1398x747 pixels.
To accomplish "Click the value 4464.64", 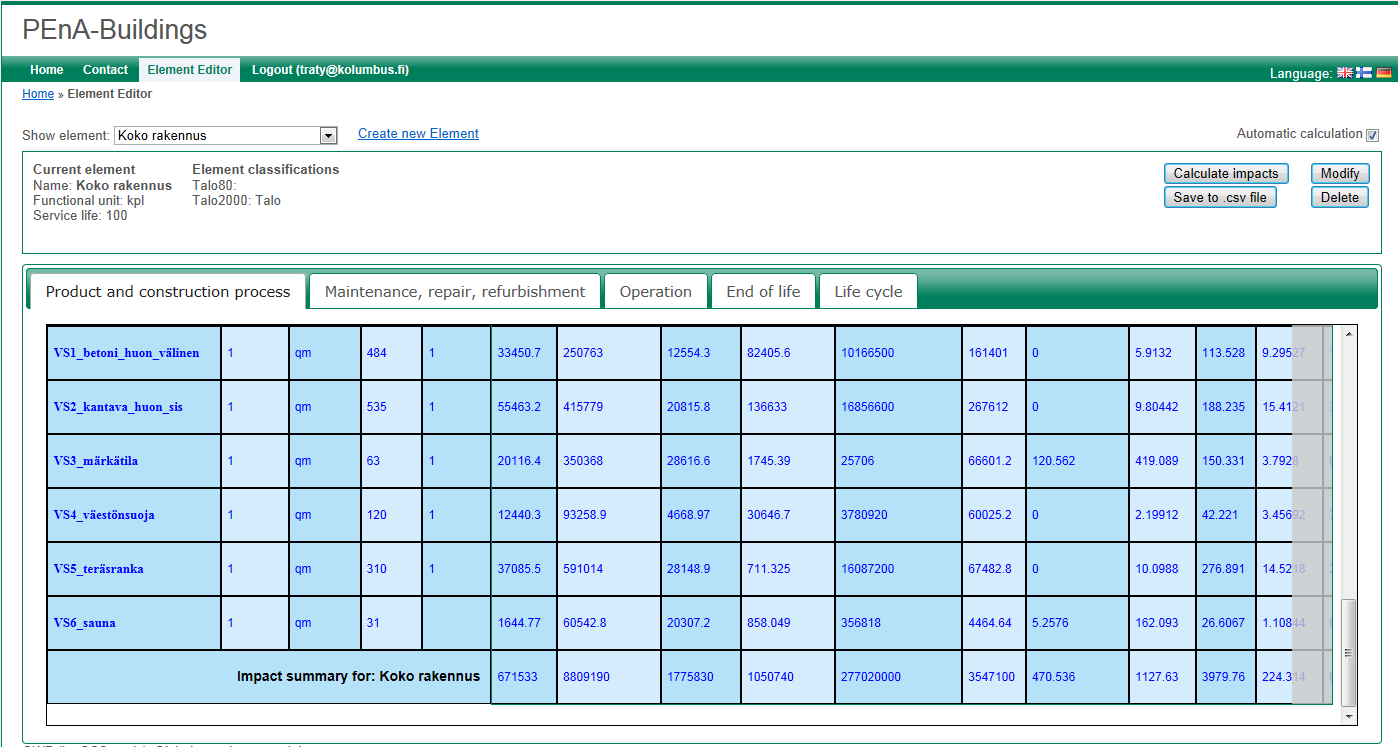I will [990, 623].
